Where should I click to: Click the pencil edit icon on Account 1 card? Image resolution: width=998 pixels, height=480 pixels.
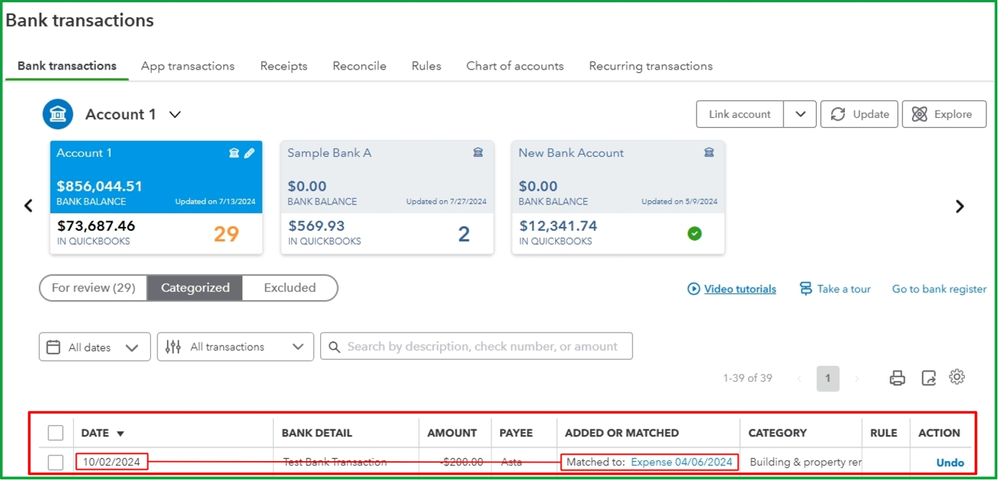tap(249, 153)
